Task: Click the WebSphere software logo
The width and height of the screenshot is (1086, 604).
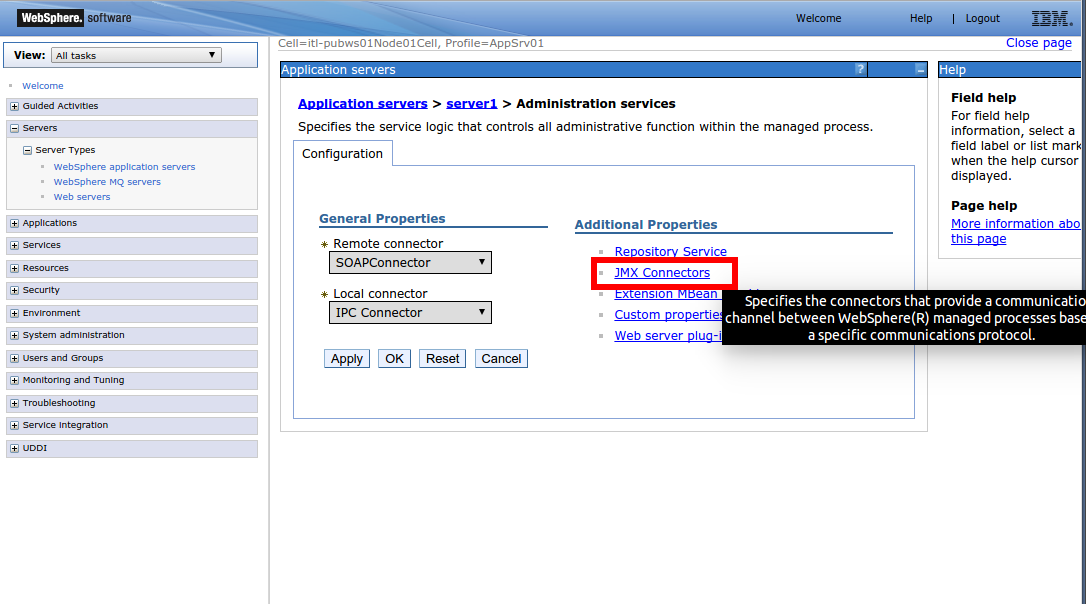Action: coord(75,18)
